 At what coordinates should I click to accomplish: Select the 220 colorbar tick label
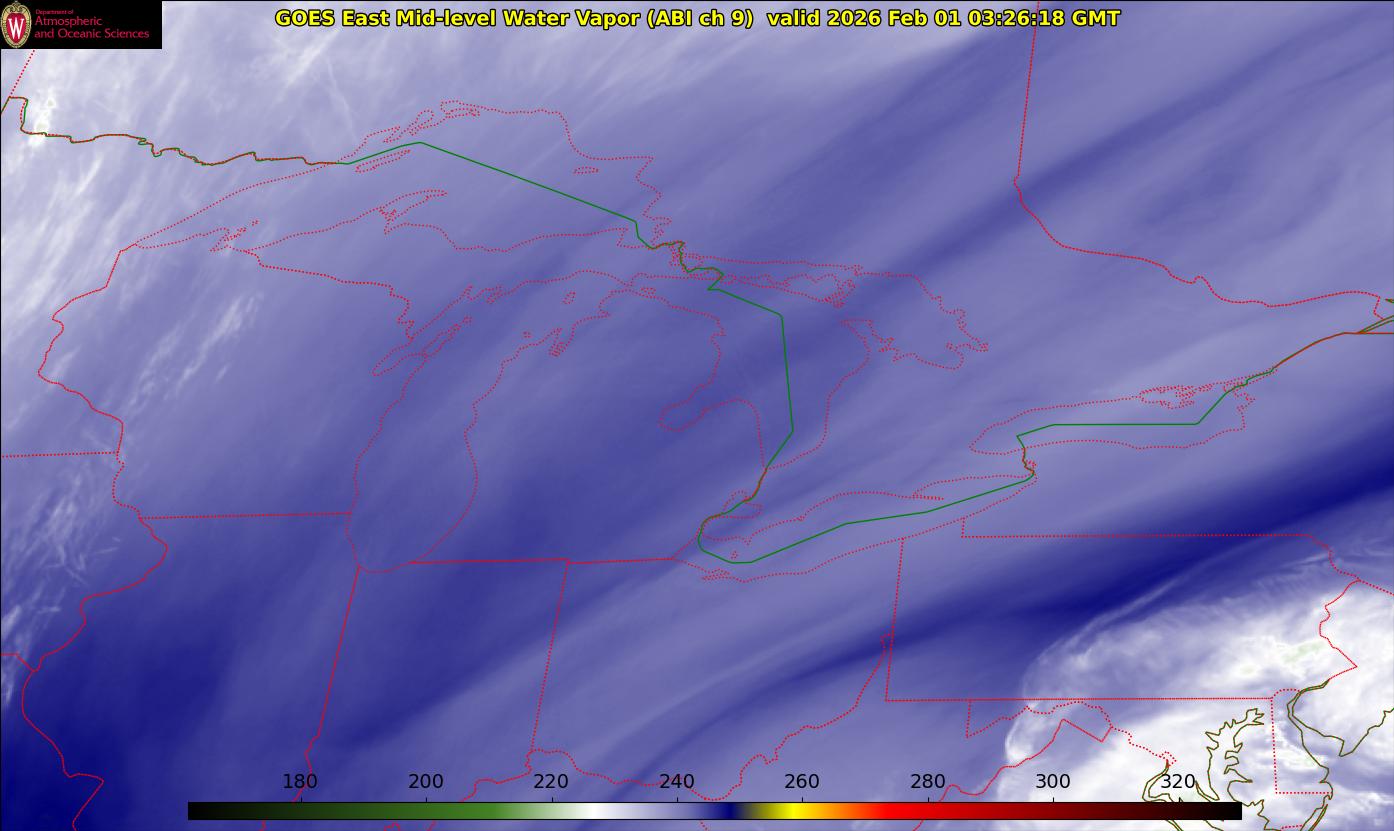coord(551,782)
